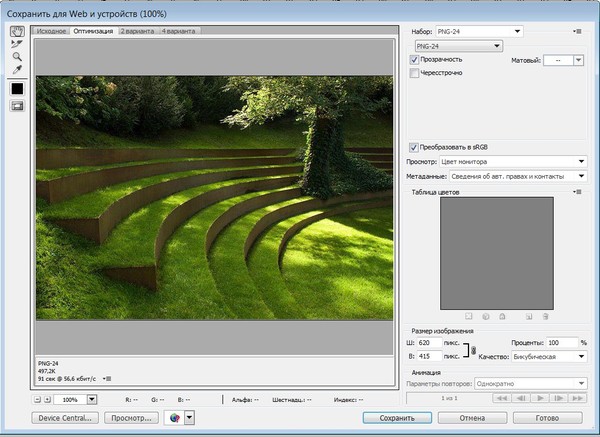The height and width of the screenshot is (437, 600).
Task: Switch to the 4 варианта tab
Action: (x=180, y=32)
